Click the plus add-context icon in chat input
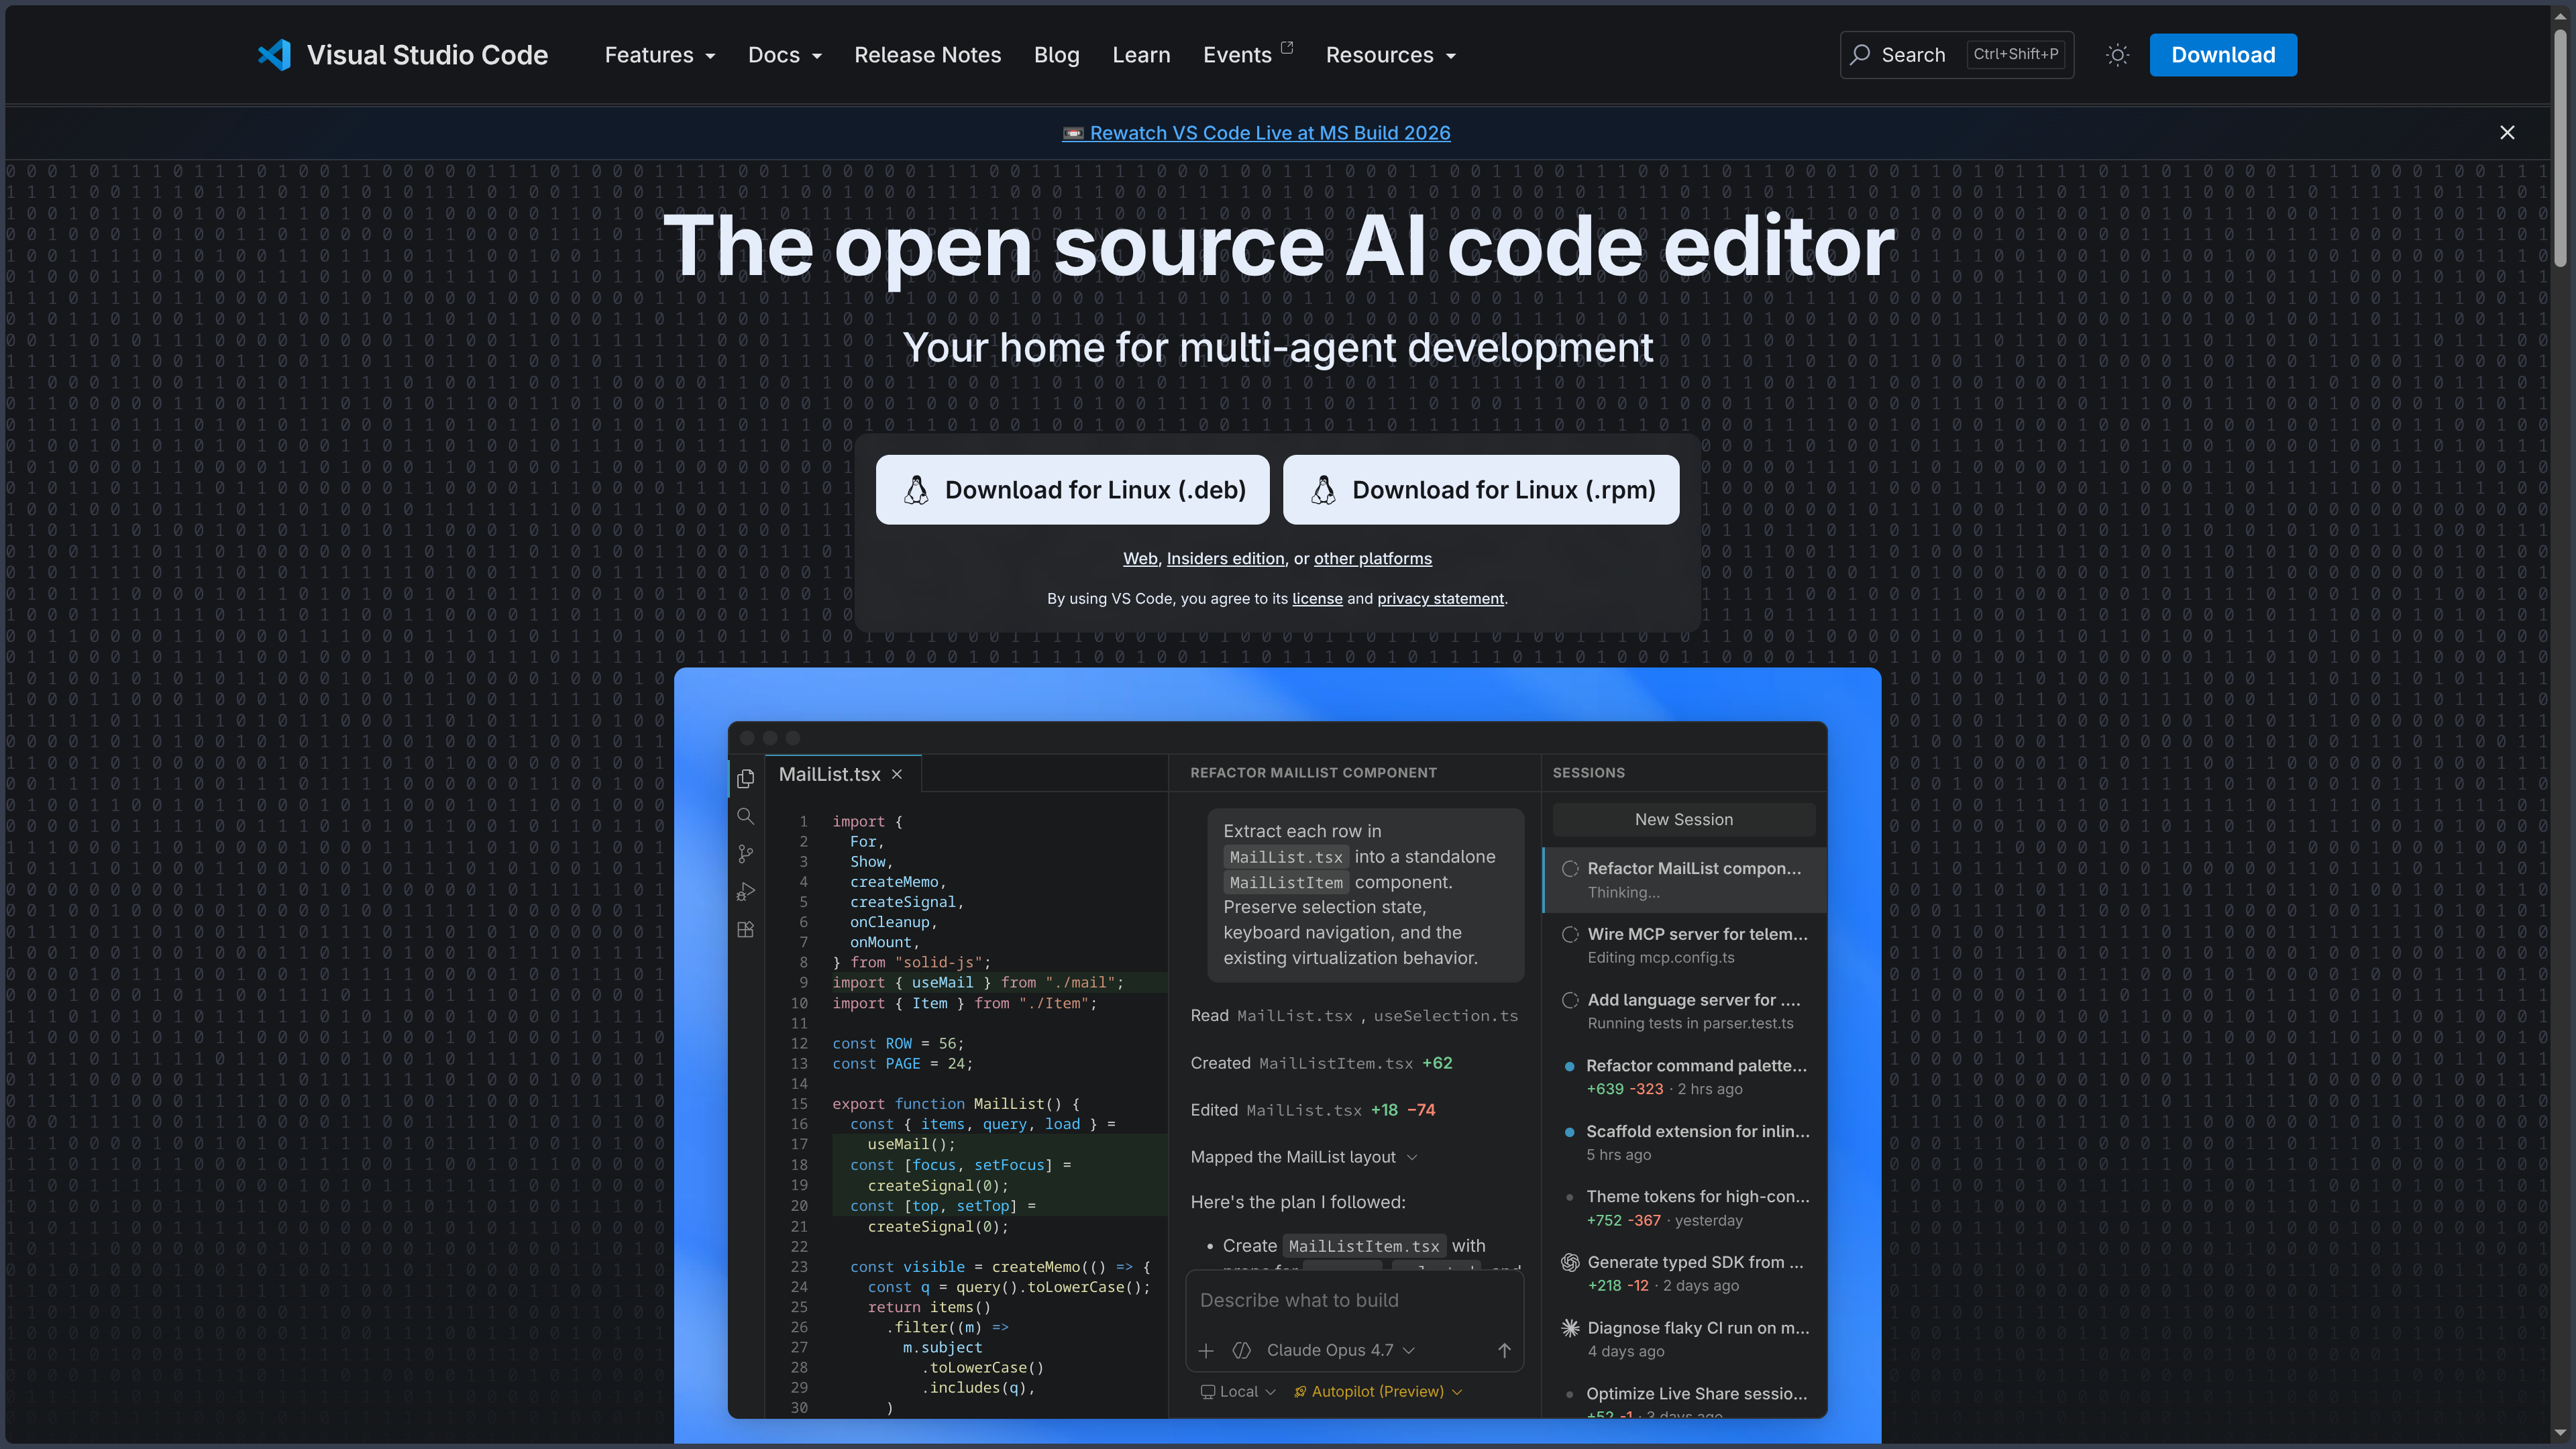 1206,1351
